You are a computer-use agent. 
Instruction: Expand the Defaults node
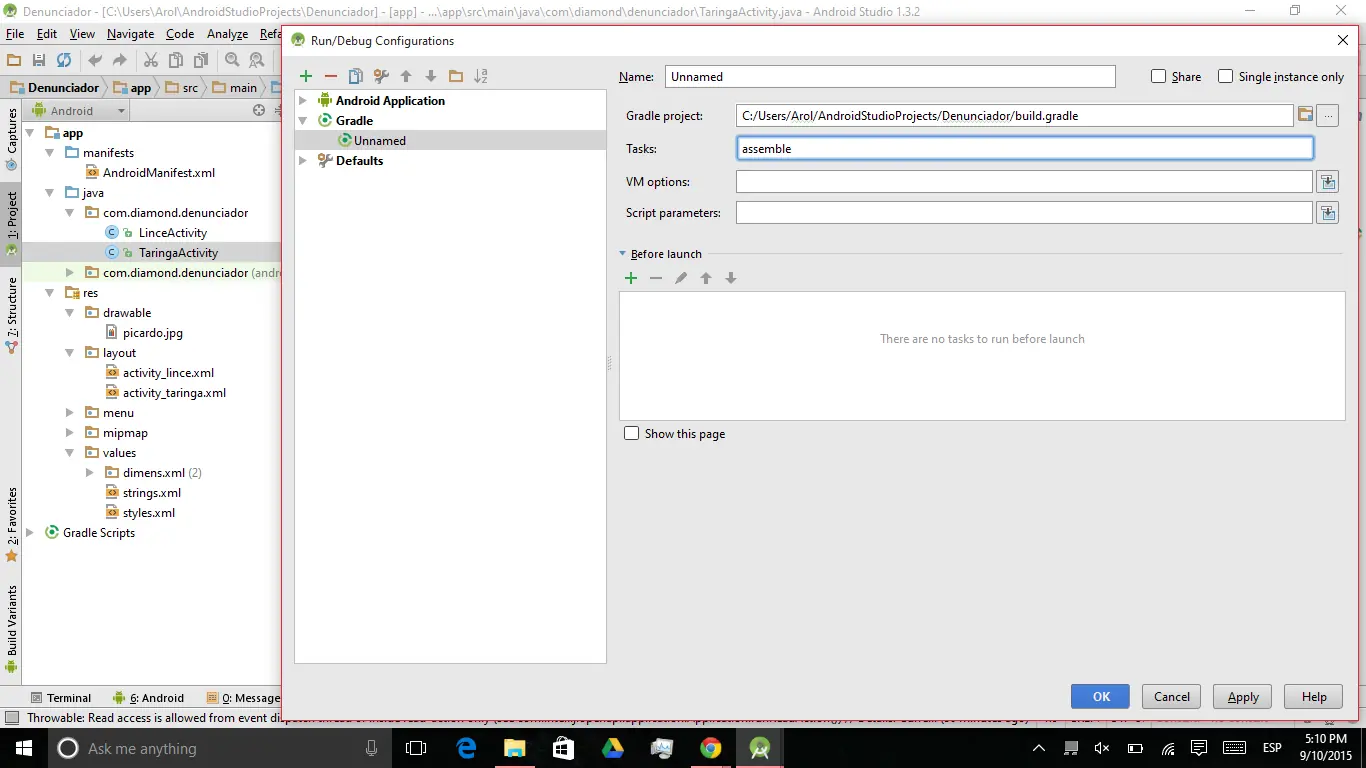tap(303, 160)
